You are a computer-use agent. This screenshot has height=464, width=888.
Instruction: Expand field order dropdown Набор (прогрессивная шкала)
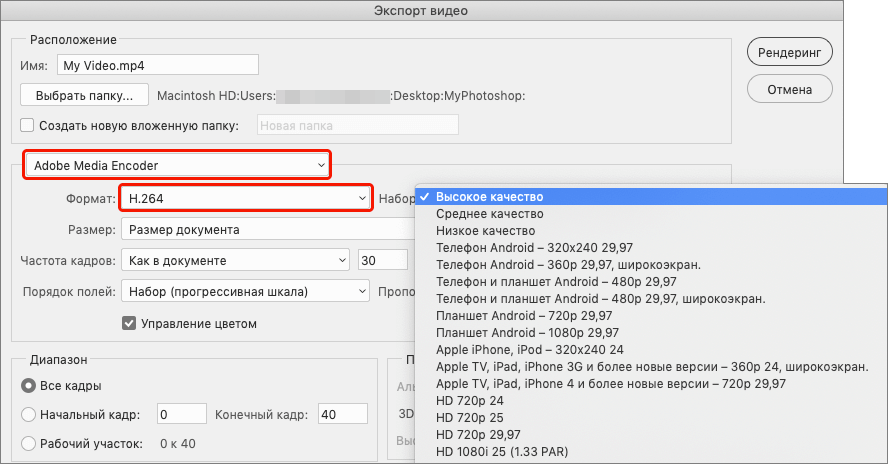245,292
